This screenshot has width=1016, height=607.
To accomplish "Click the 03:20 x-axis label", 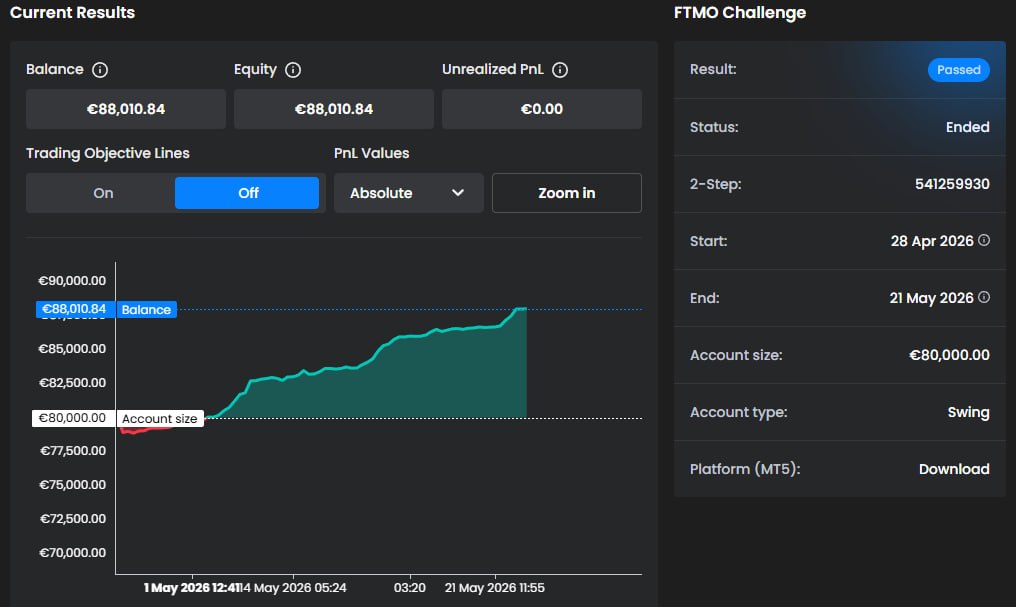I will 410,588.
